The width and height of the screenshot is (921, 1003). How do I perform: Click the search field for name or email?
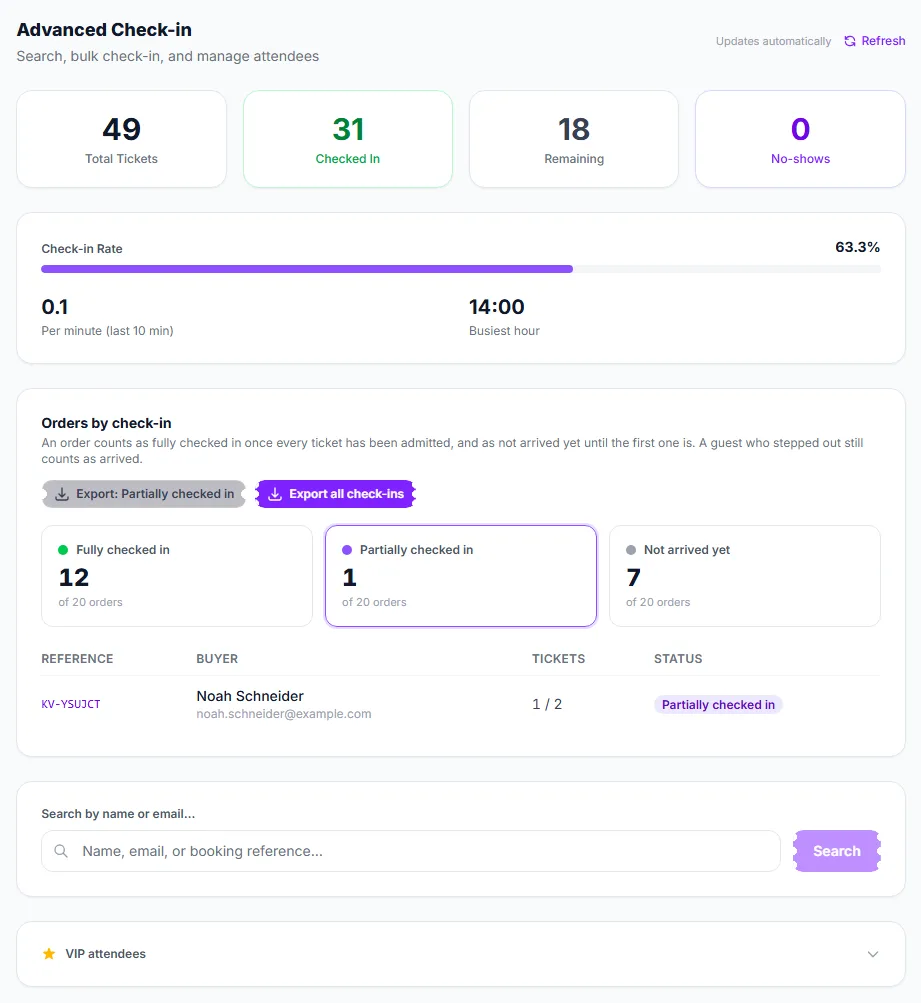pyautogui.click(x=411, y=851)
